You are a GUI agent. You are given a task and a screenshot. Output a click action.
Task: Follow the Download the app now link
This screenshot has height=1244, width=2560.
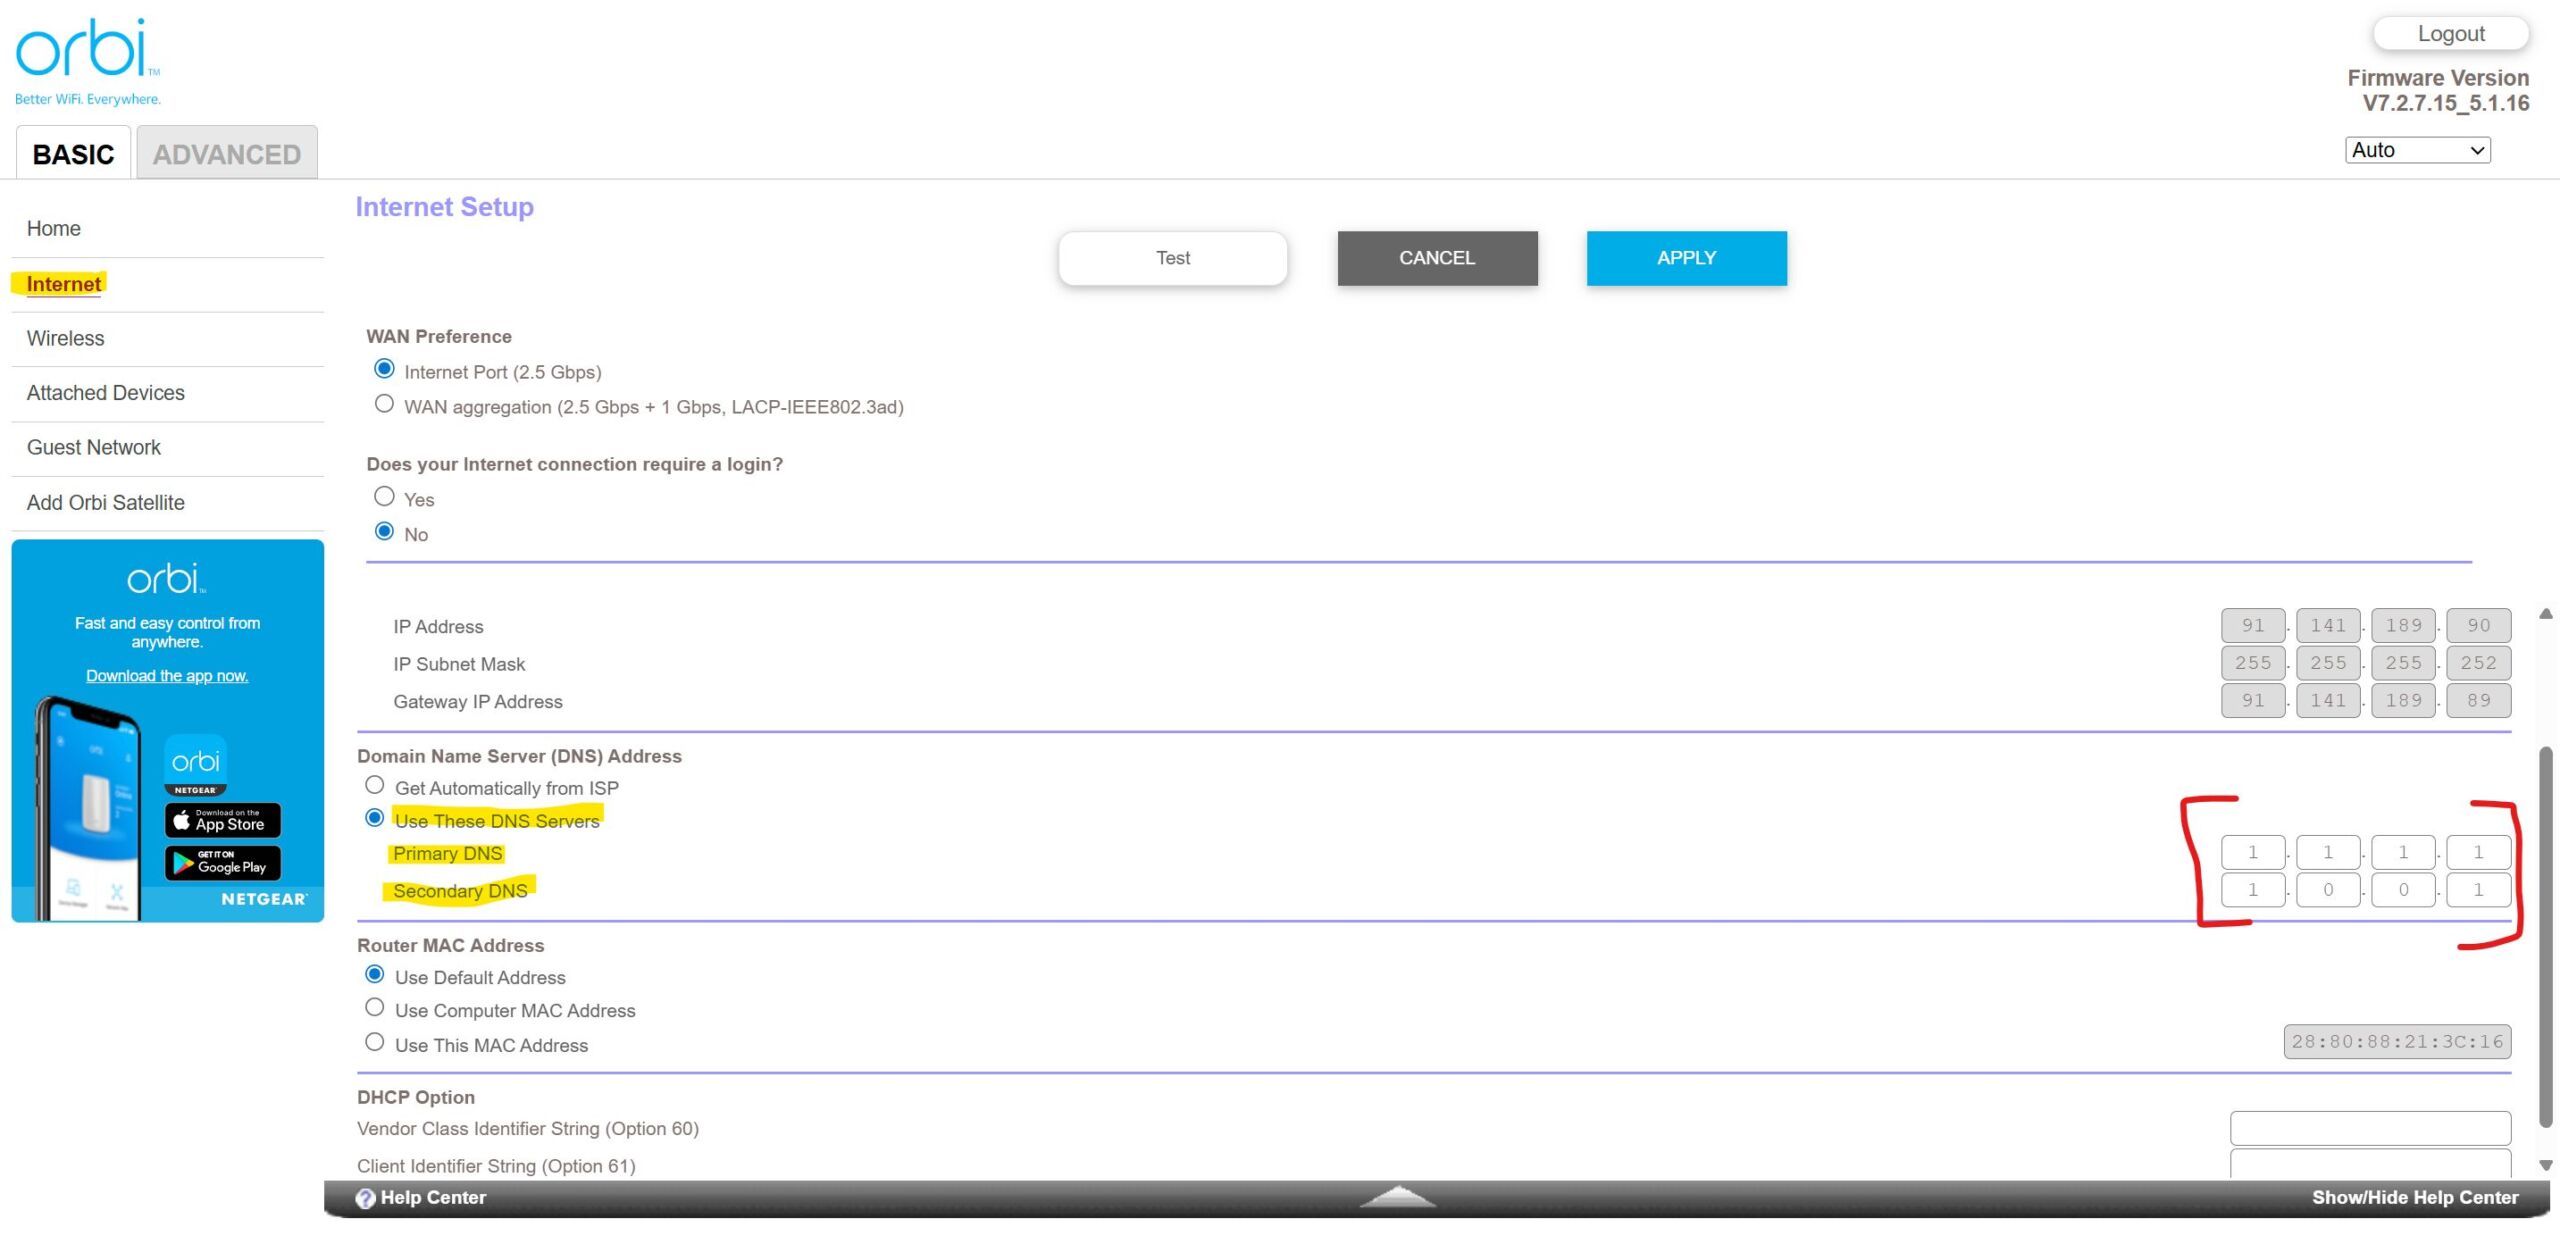[x=167, y=676]
